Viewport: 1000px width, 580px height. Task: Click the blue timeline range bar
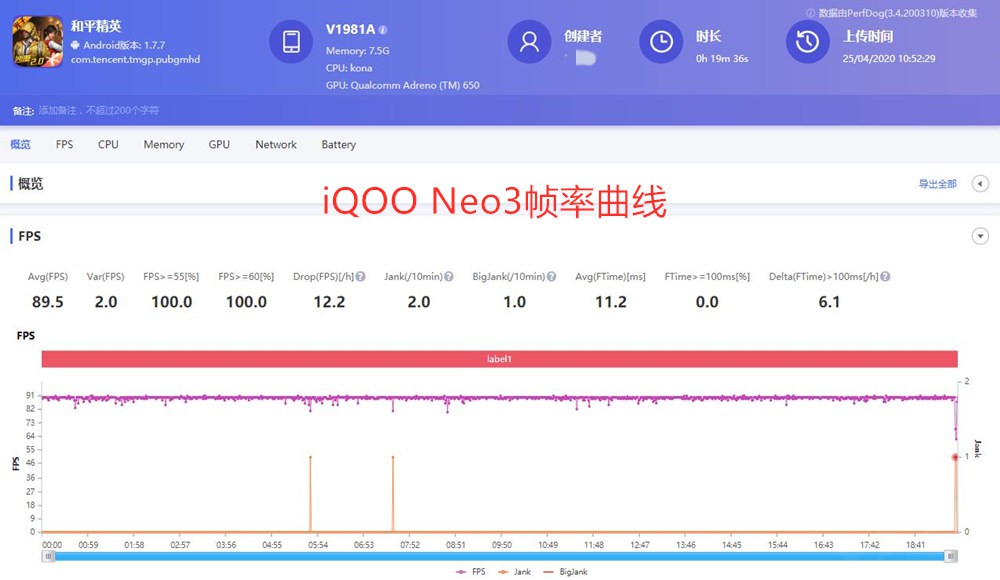[x=499, y=556]
